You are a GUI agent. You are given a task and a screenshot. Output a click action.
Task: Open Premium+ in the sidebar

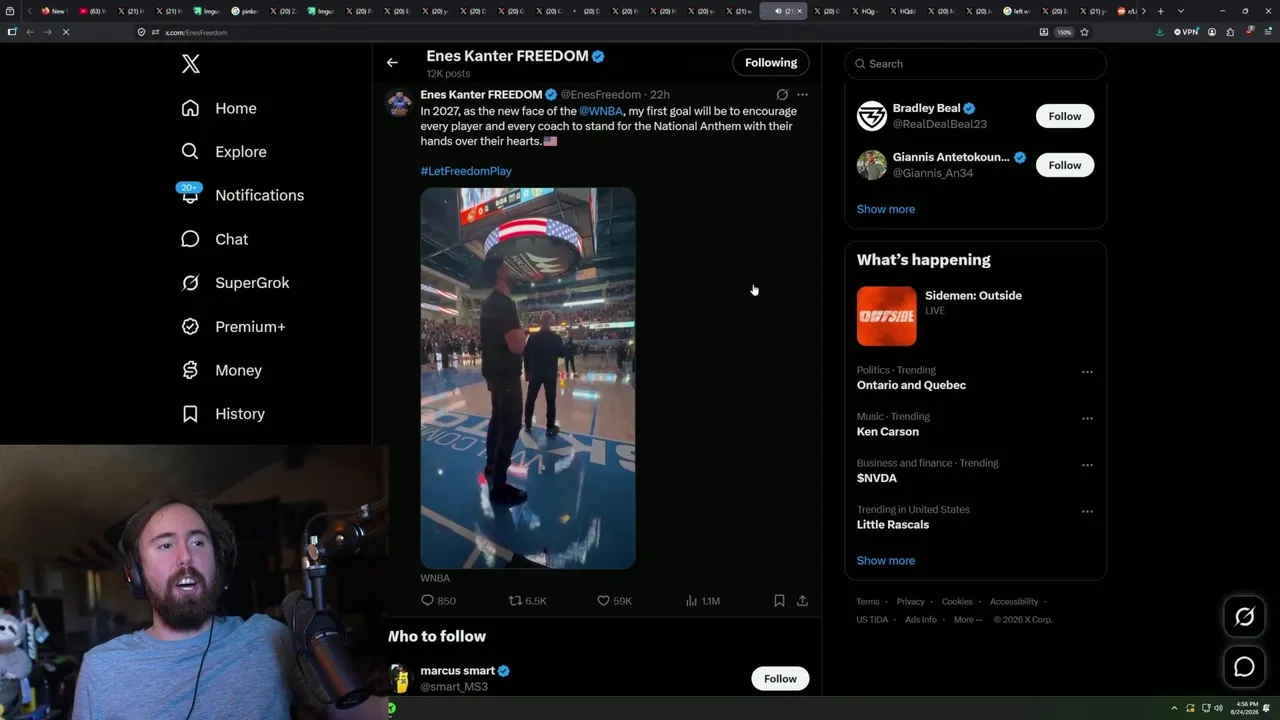[233, 327]
